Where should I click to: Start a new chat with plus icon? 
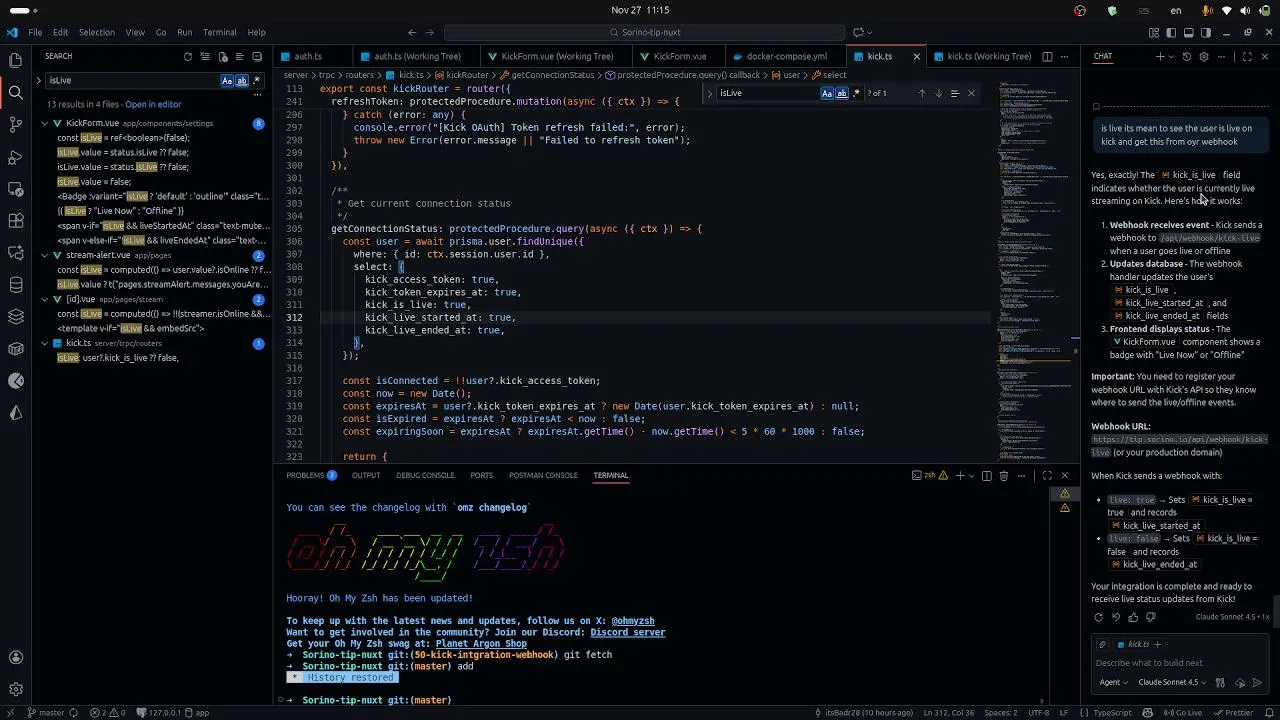tap(1160, 57)
